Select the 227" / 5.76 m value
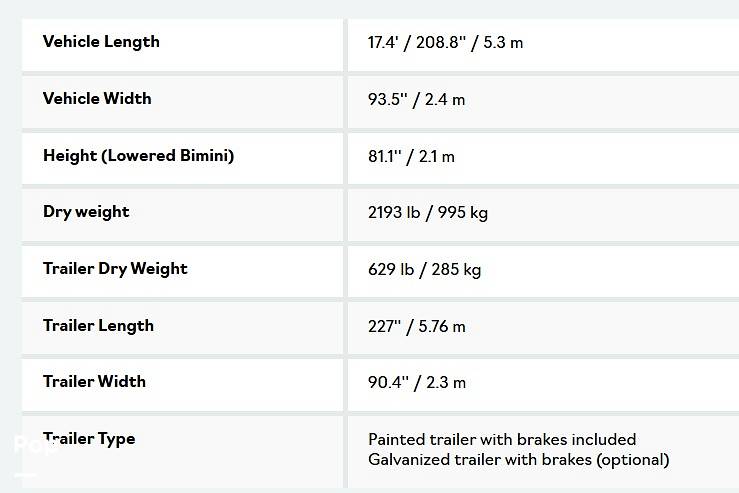Viewport: 739px width, 493px height. pyautogui.click(x=416, y=327)
